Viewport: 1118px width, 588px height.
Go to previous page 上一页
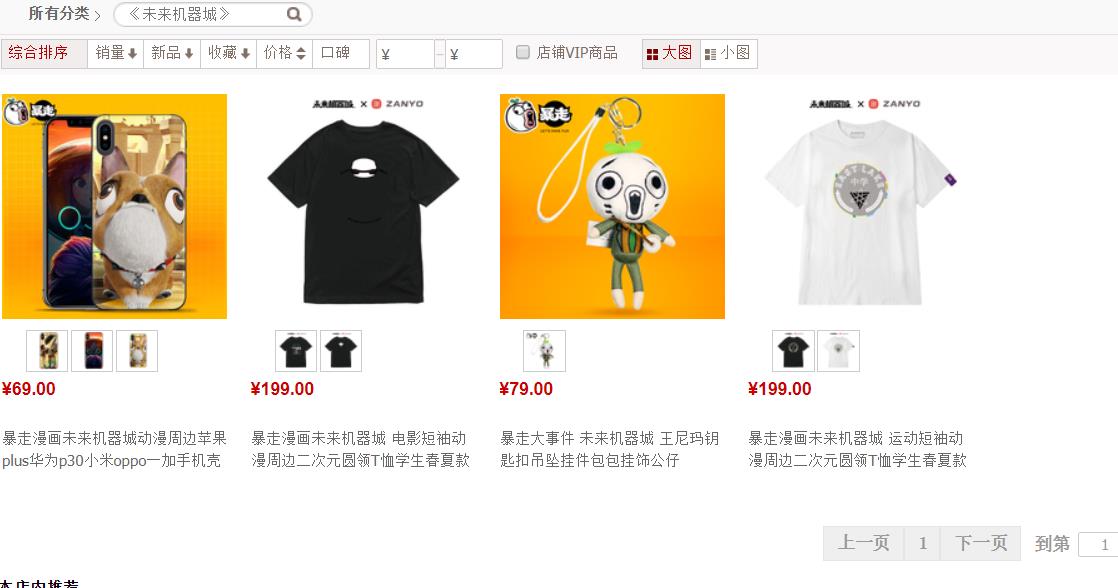point(863,543)
